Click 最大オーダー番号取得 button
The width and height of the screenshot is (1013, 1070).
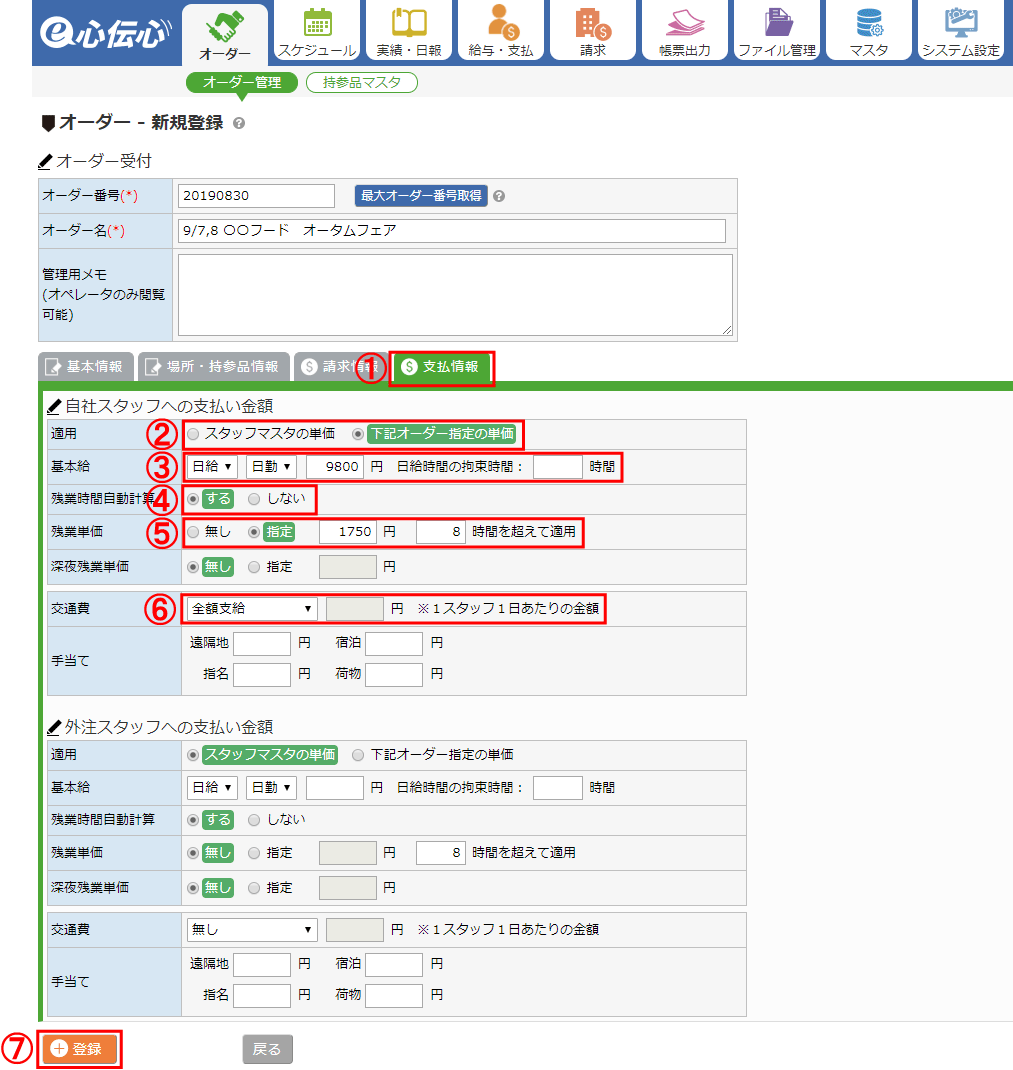pos(421,196)
